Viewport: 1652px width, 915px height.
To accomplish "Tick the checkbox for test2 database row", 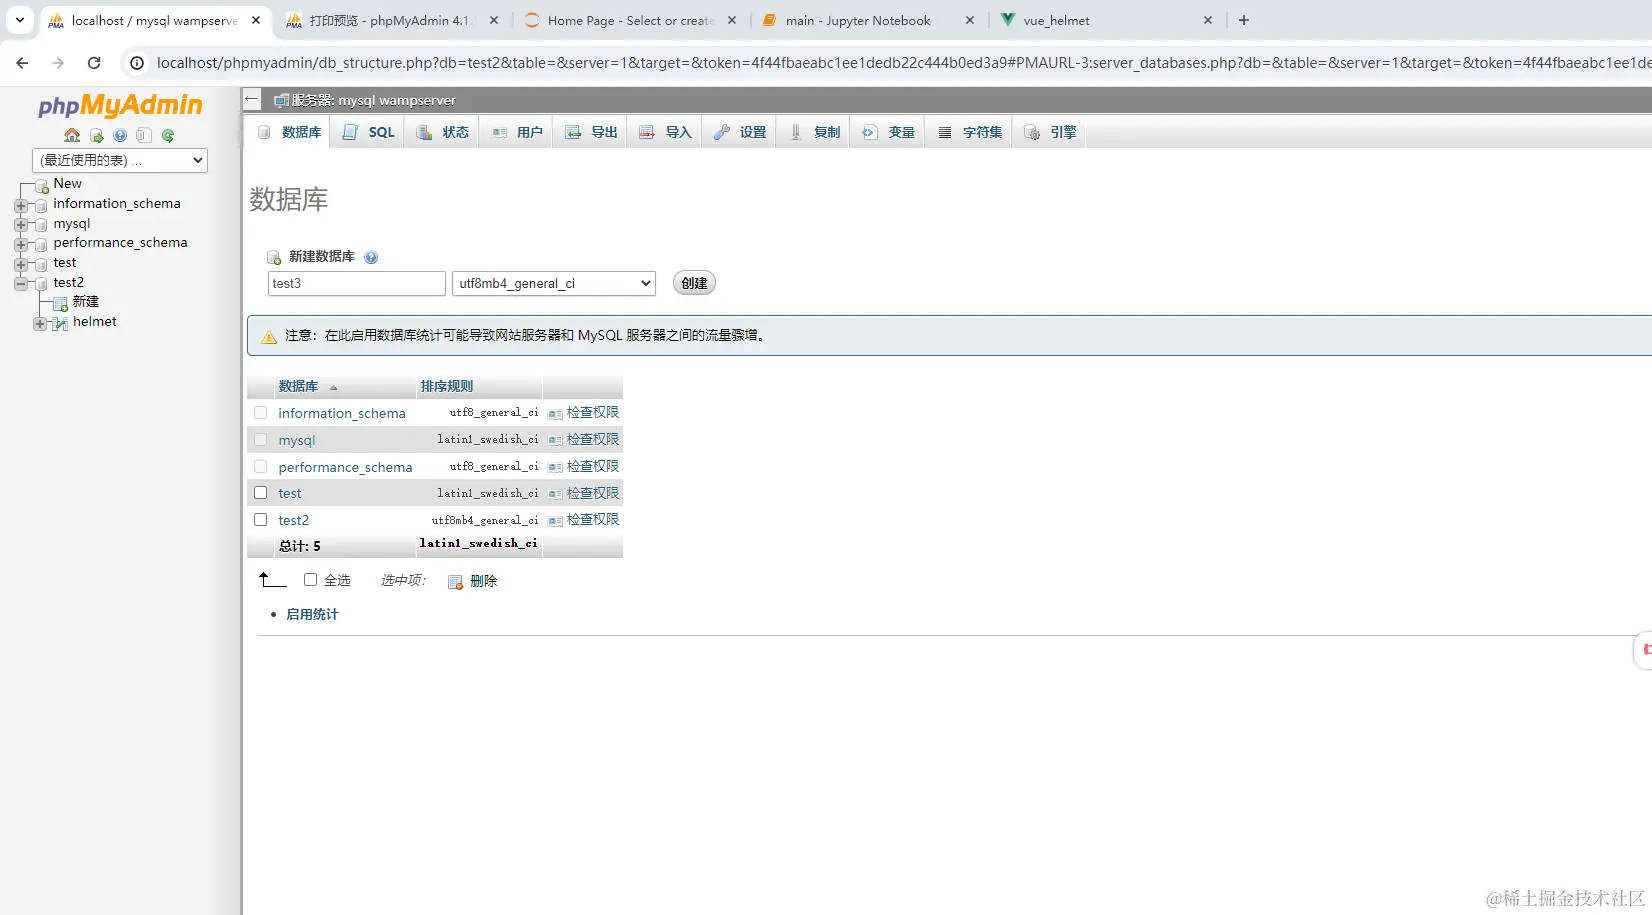I will (261, 520).
